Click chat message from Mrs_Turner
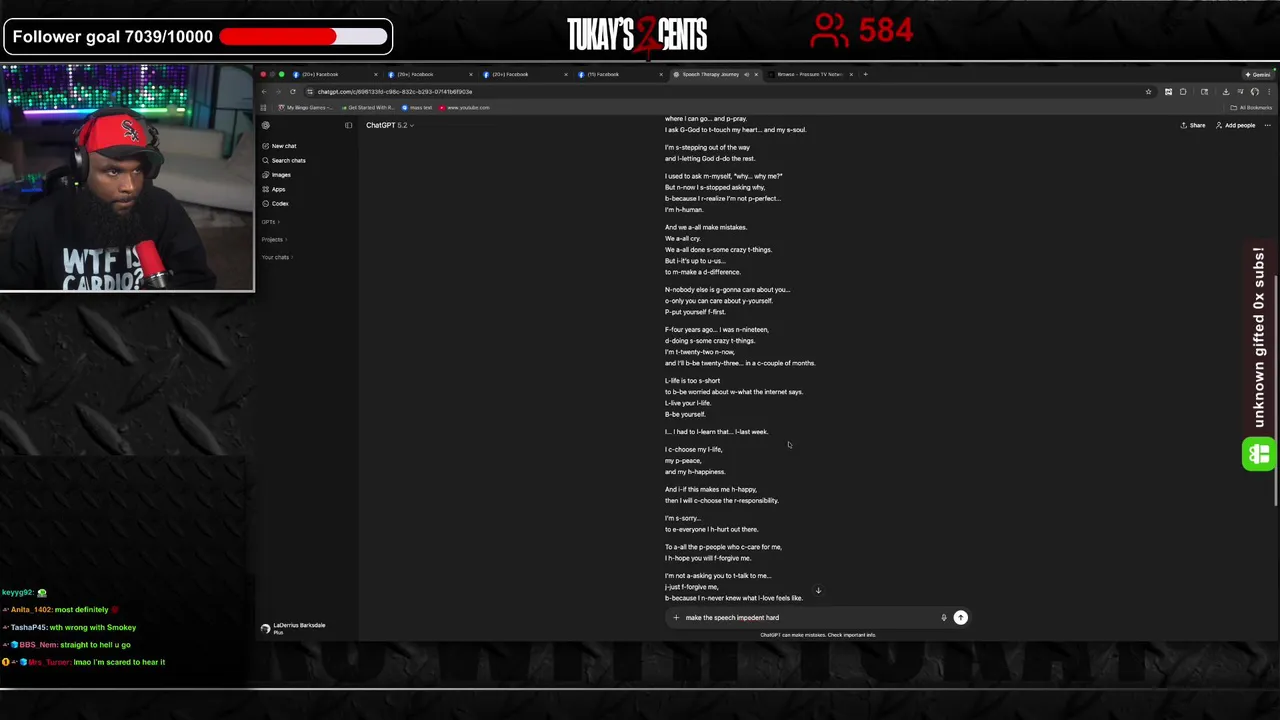The image size is (1280, 720). click(84, 662)
